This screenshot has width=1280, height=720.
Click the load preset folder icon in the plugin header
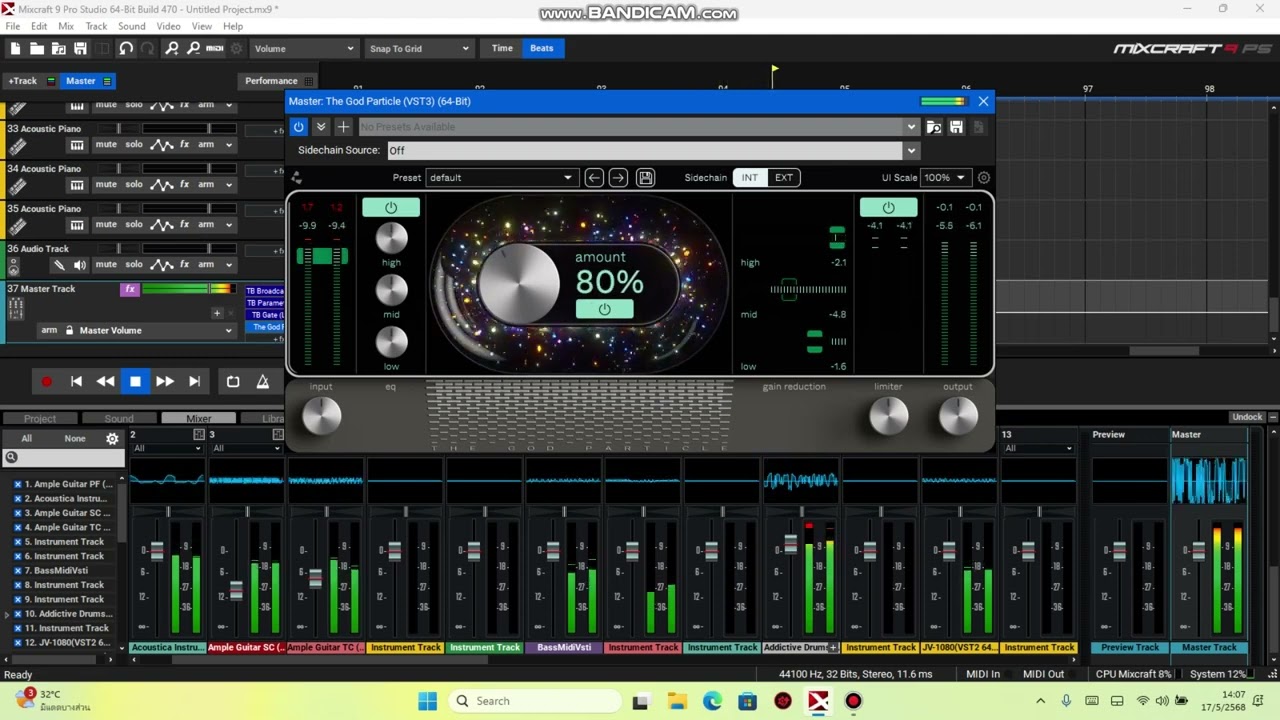click(x=934, y=127)
